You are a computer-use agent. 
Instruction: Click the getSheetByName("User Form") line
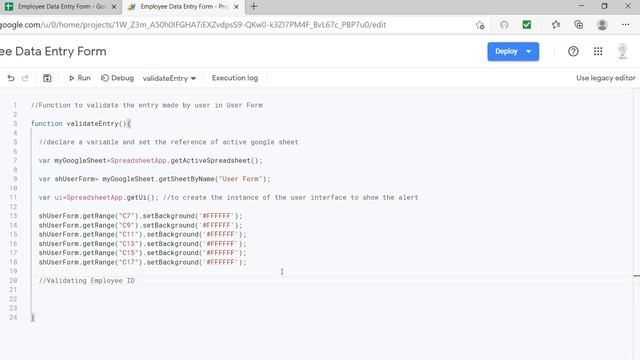pyautogui.click(x=154, y=179)
